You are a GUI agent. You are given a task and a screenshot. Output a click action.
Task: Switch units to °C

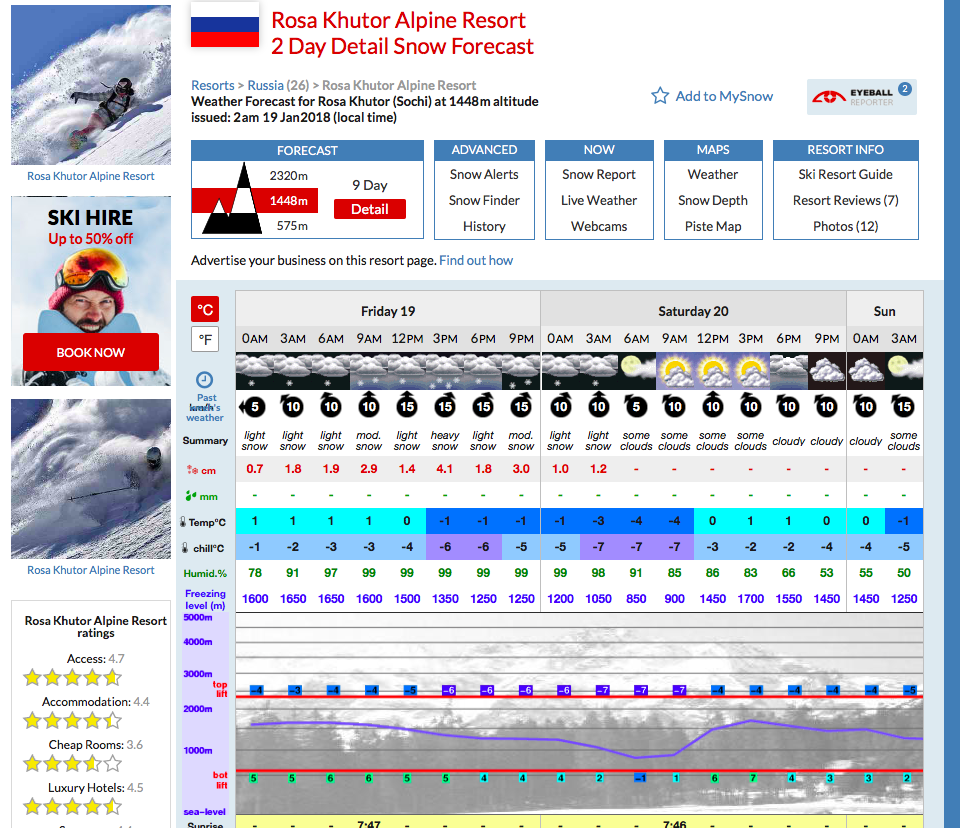[x=205, y=309]
